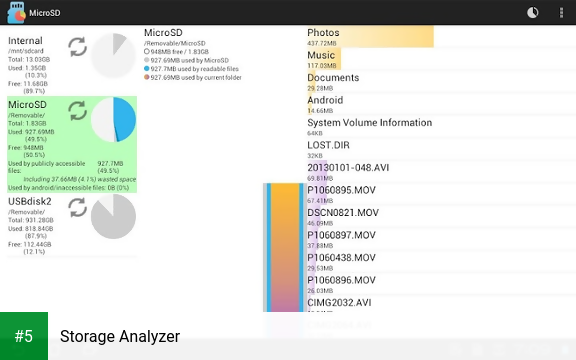Click the MicroSD title in action bar

tap(44, 13)
